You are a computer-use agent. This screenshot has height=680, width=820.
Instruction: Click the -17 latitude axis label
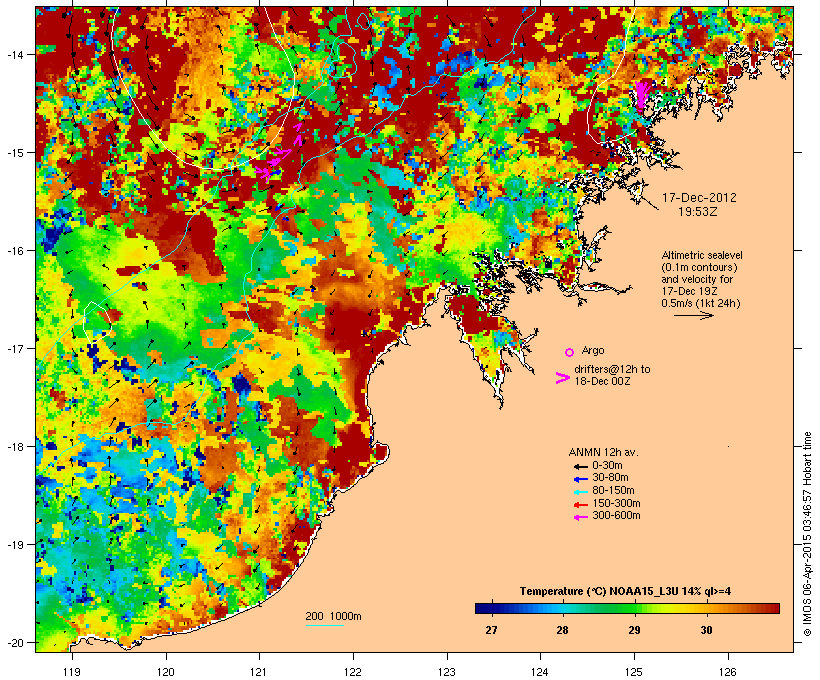point(14,348)
